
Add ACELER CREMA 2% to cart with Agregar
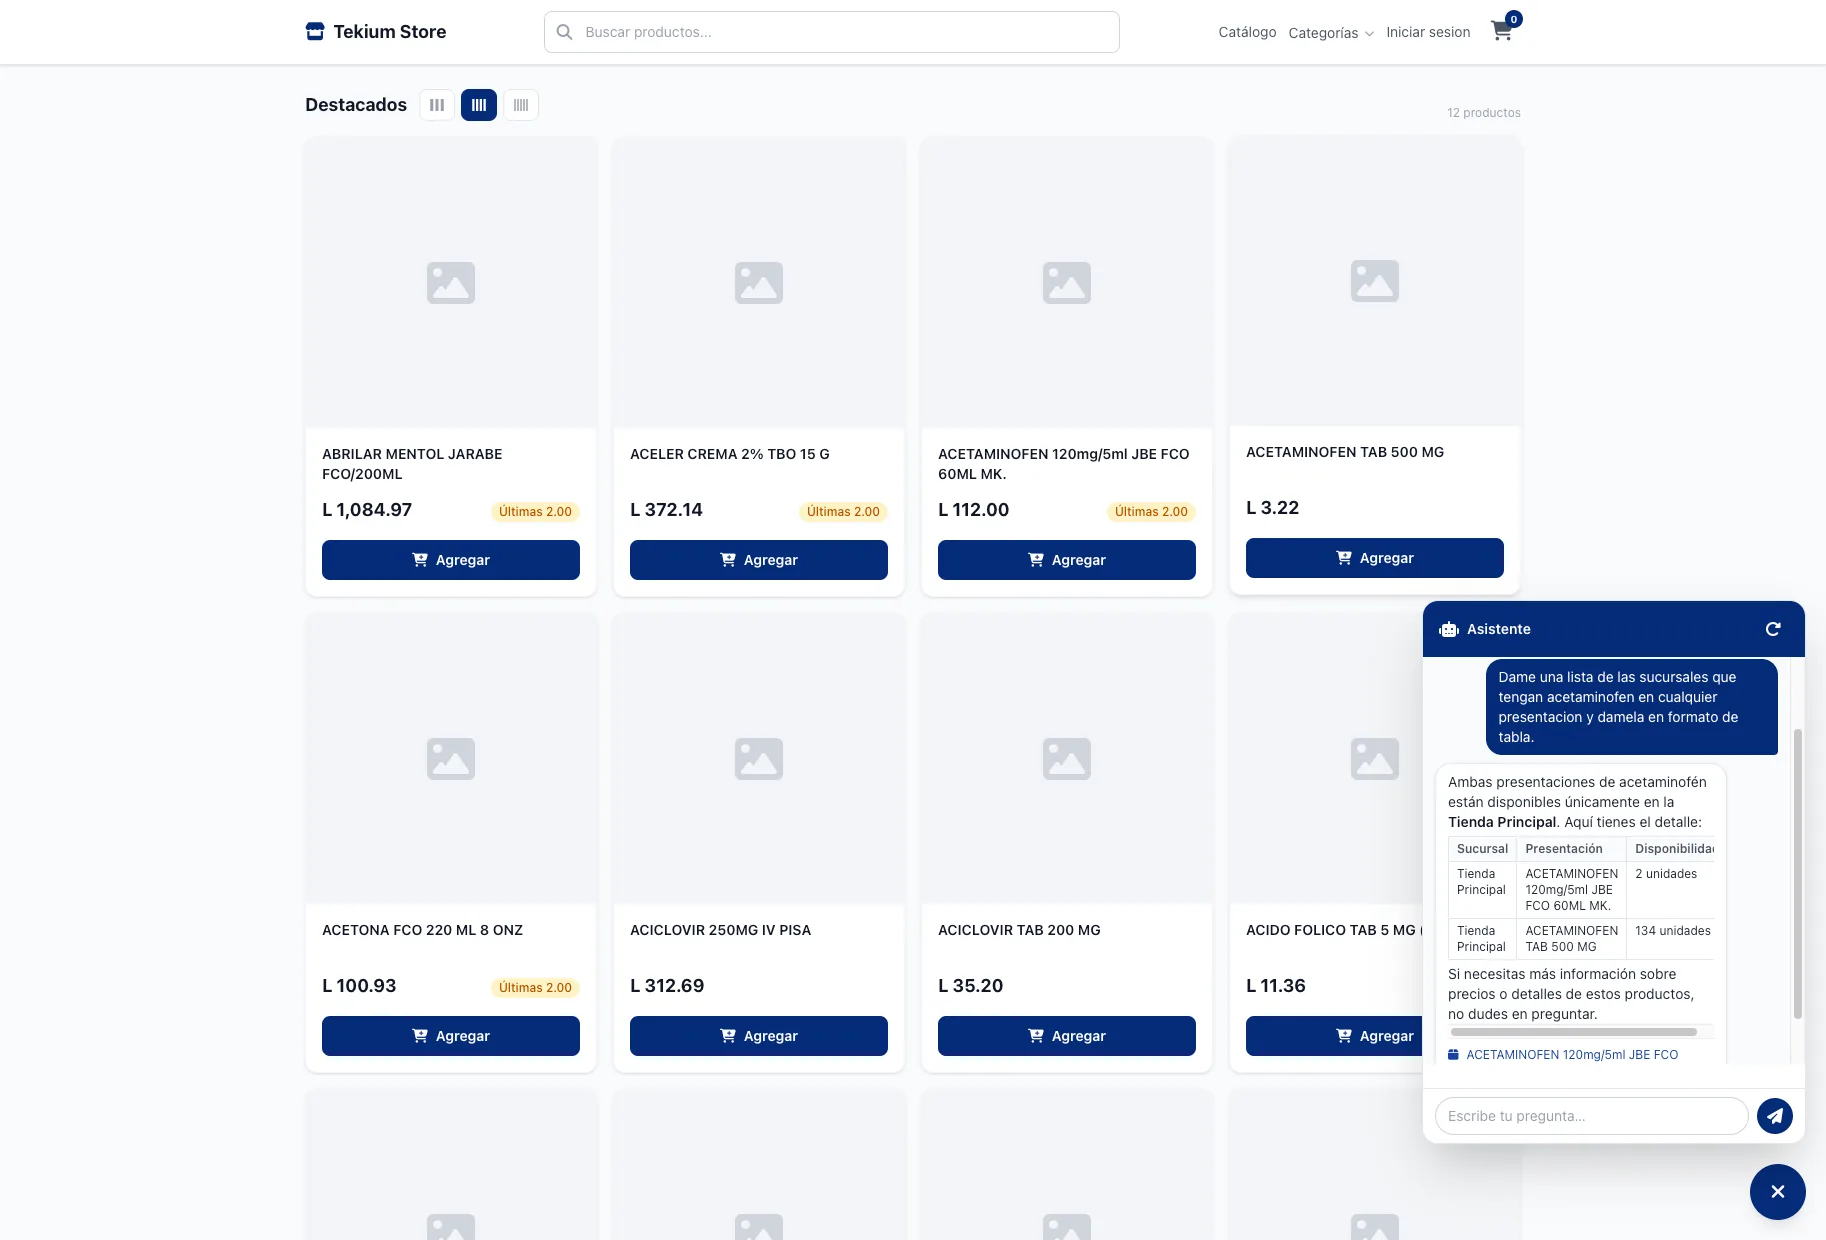pyautogui.click(x=759, y=560)
